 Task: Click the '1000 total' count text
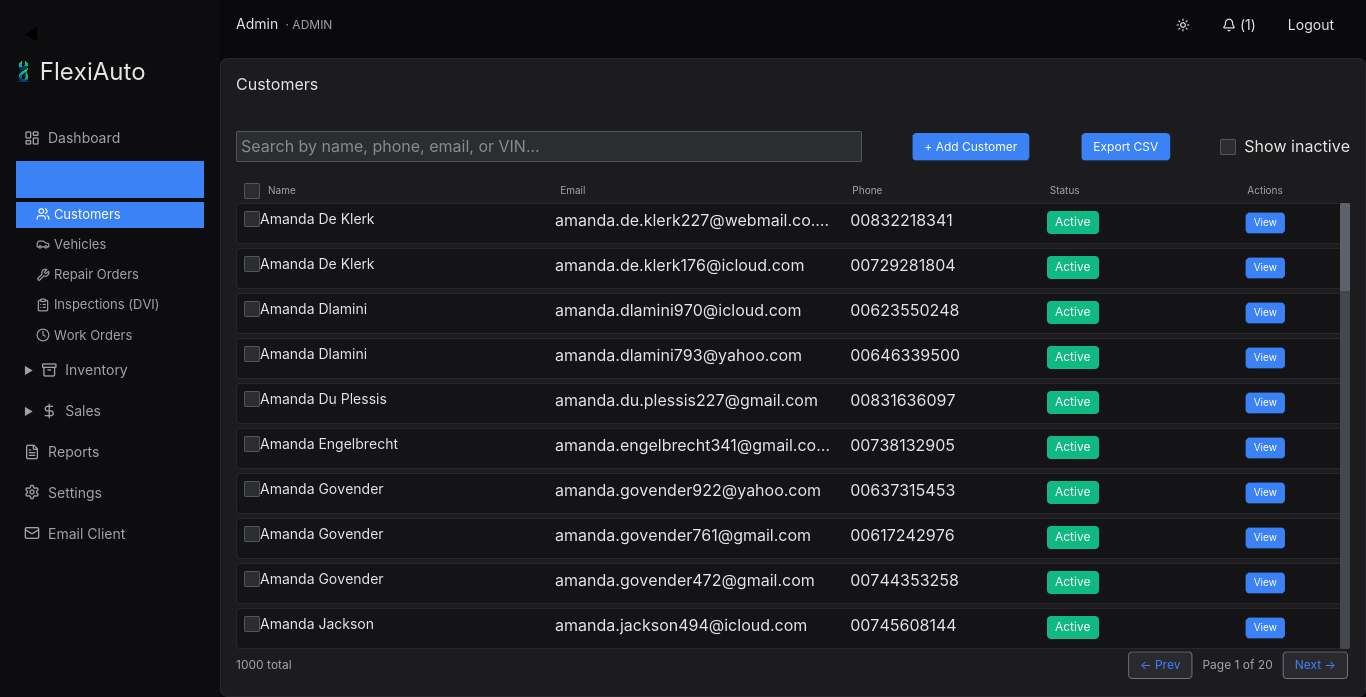264,665
